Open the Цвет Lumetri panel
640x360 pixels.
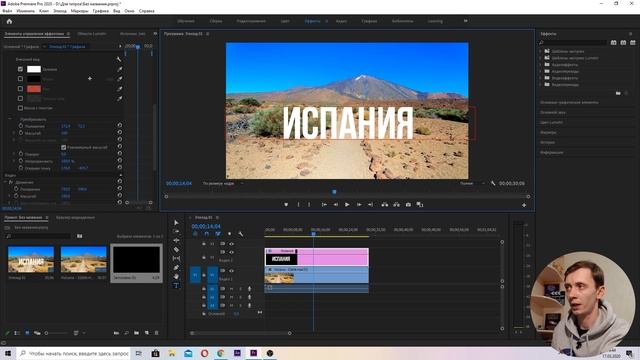[551, 122]
